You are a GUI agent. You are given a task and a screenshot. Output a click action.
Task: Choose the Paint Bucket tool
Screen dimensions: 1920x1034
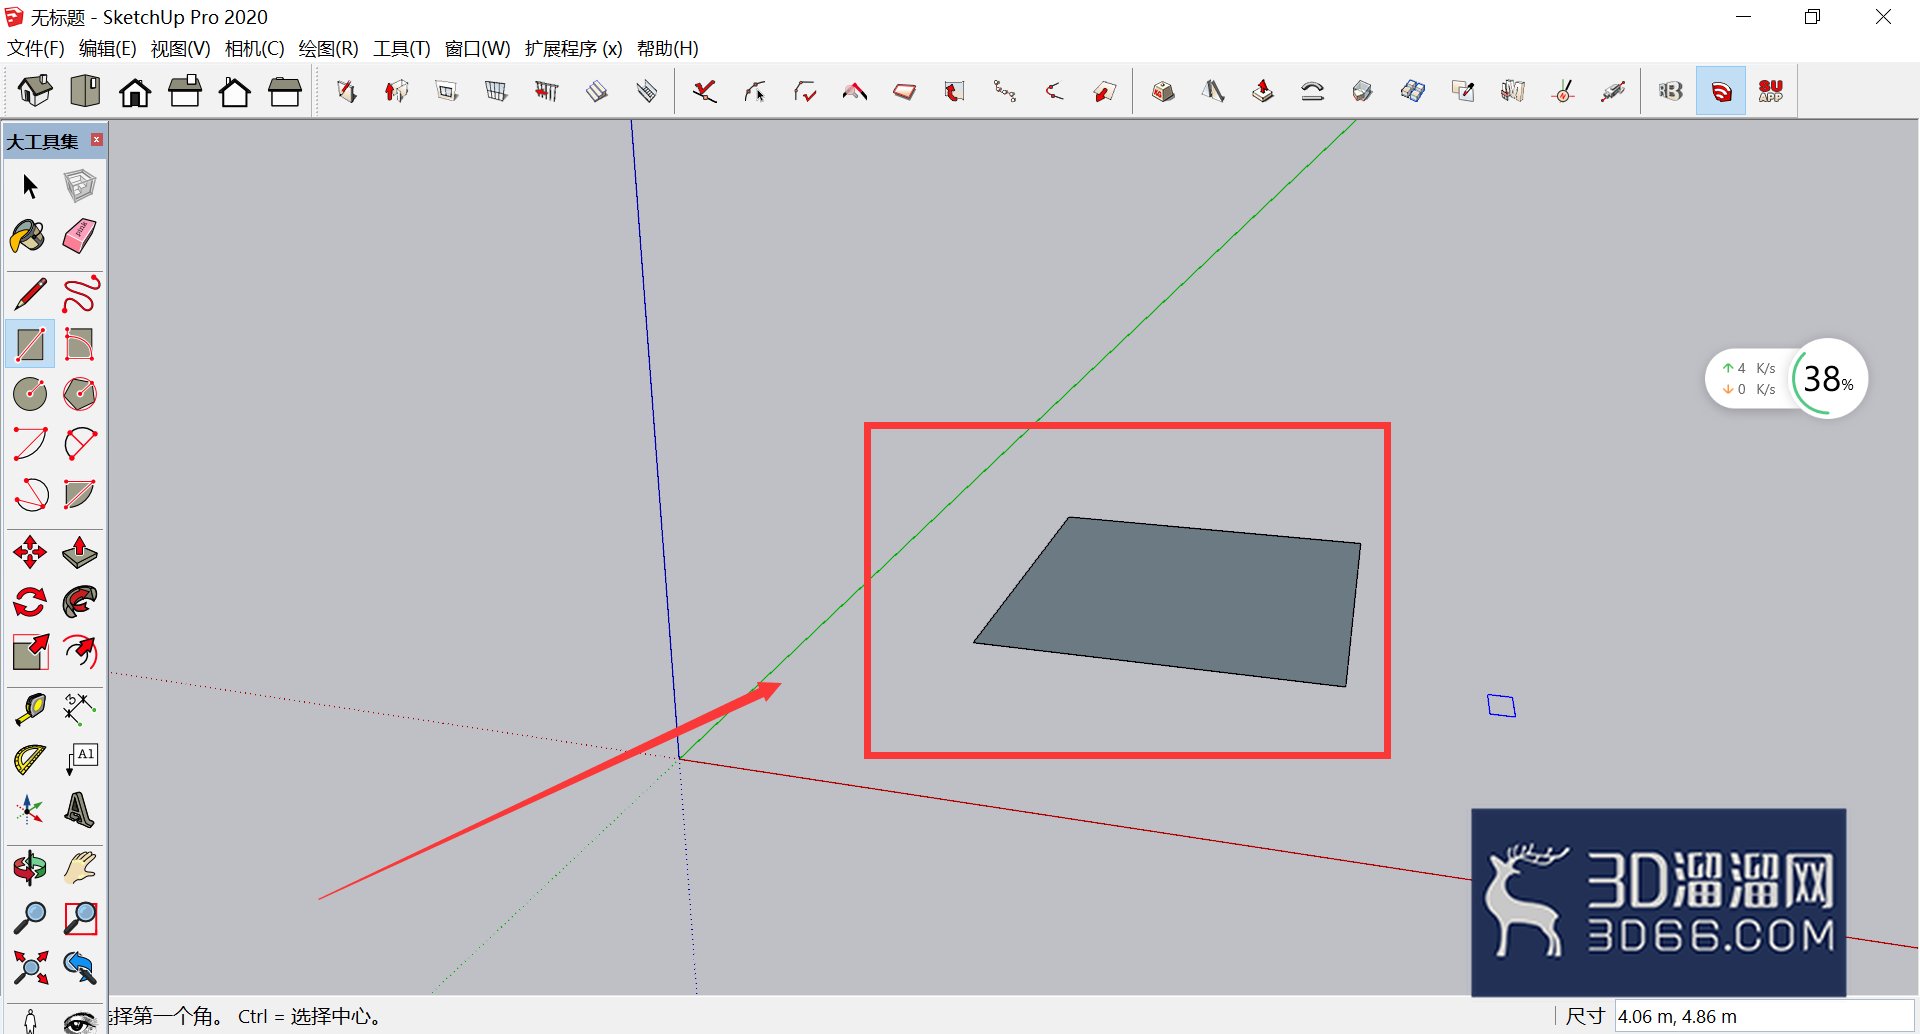[30, 237]
